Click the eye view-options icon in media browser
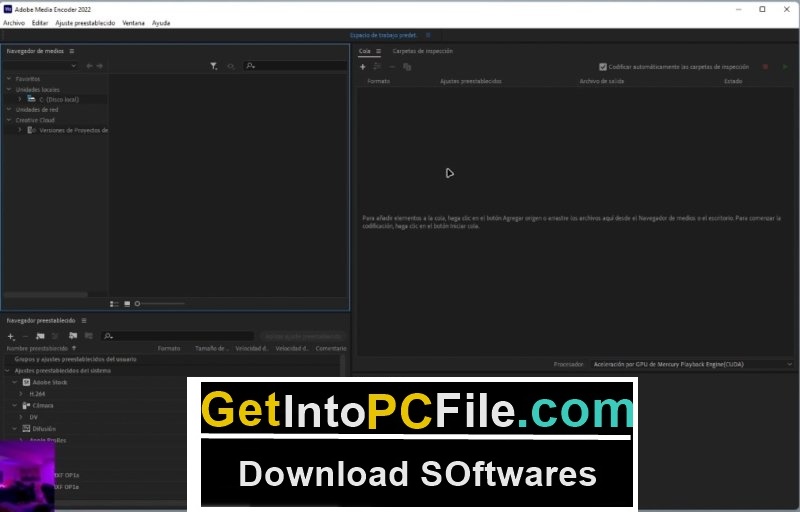The height and width of the screenshot is (512, 800). [x=231, y=66]
